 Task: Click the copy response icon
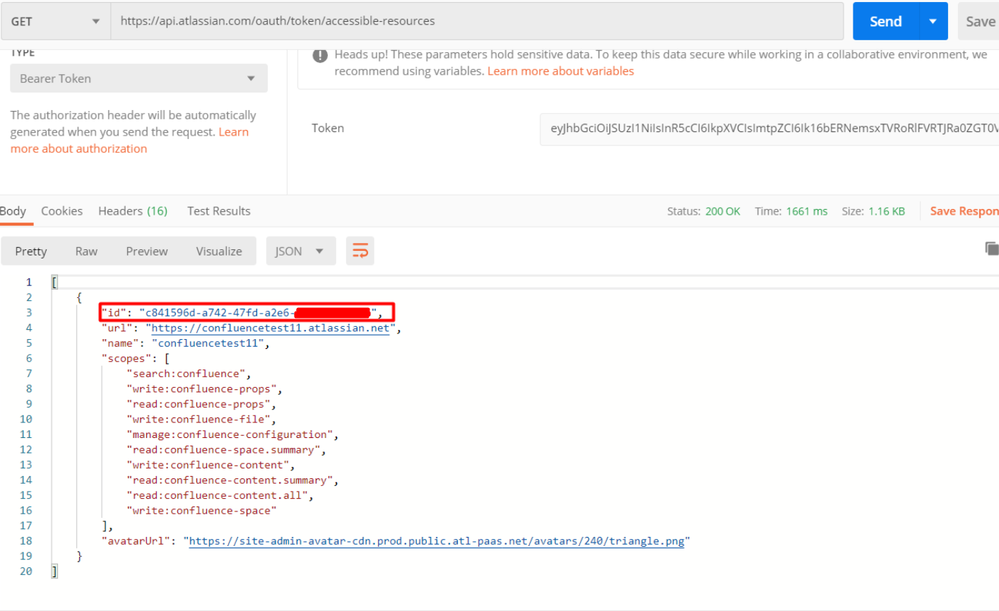992,248
